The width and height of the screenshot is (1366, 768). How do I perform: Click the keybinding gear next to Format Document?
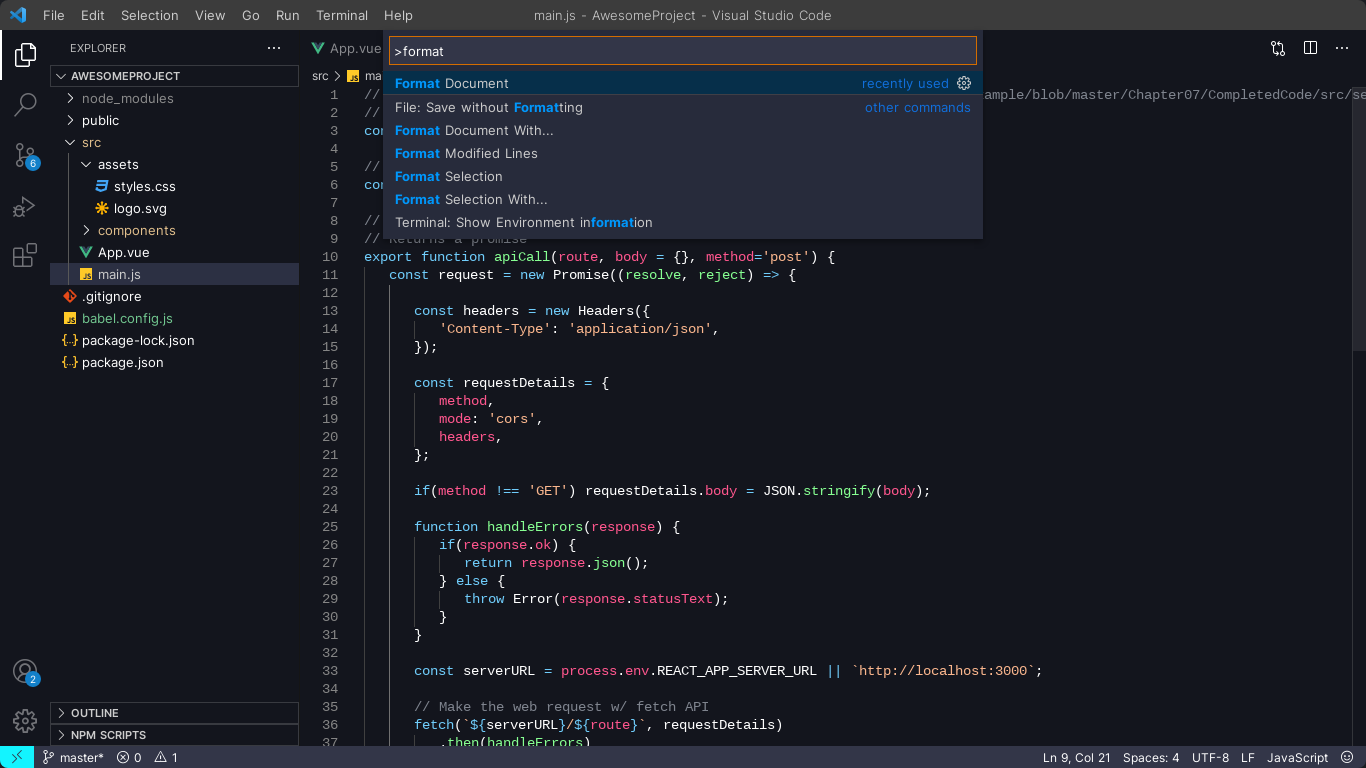[x=963, y=83]
